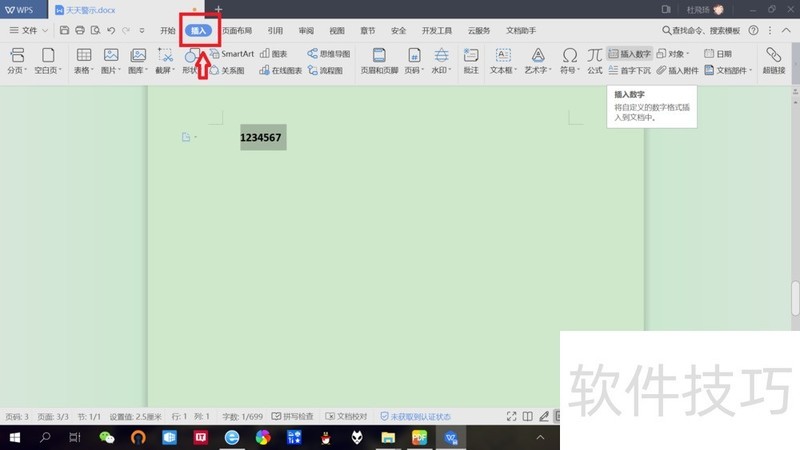Open the Windows Start menu
The image size is (800, 450).
pyautogui.click(x=15, y=437)
